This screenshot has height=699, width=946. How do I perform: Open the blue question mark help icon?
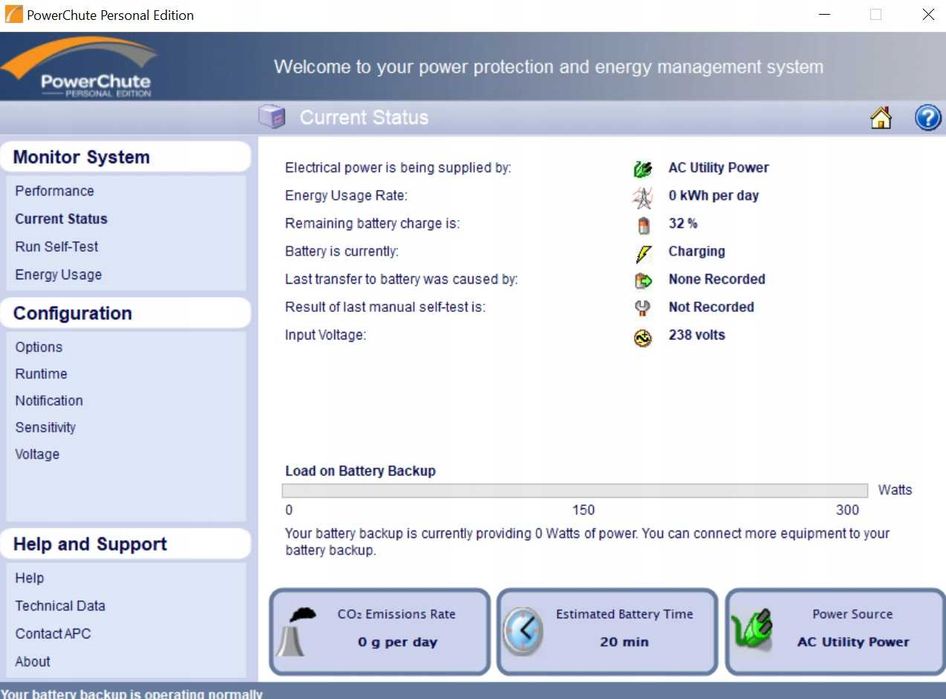point(927,118)
